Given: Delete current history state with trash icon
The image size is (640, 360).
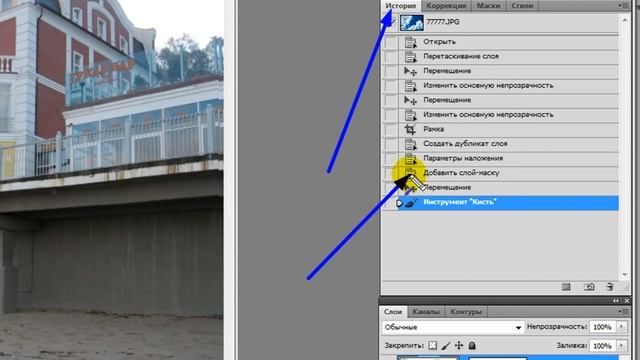Looking at the screenshot, I should click(x=610, y=287).
